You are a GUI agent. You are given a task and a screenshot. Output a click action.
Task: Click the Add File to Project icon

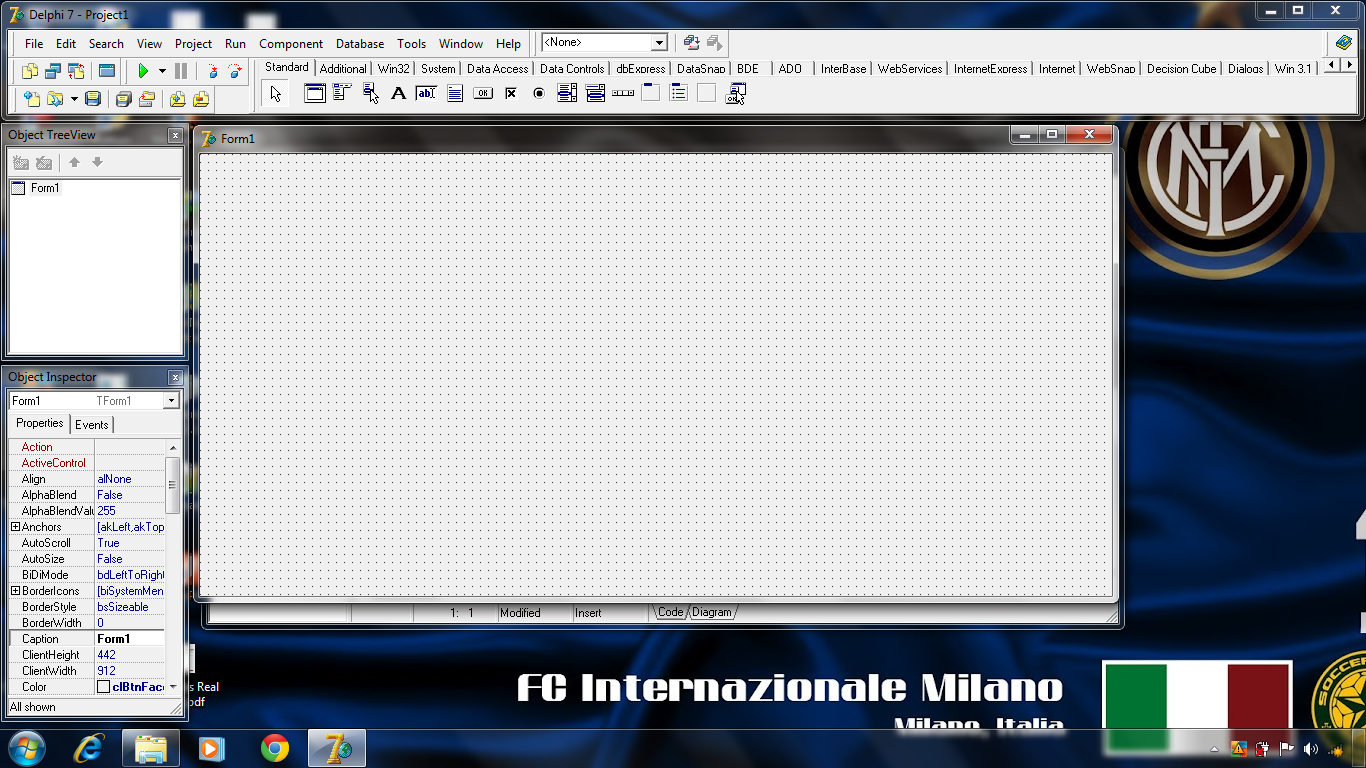pyautogui.click(x=178, y=99)
